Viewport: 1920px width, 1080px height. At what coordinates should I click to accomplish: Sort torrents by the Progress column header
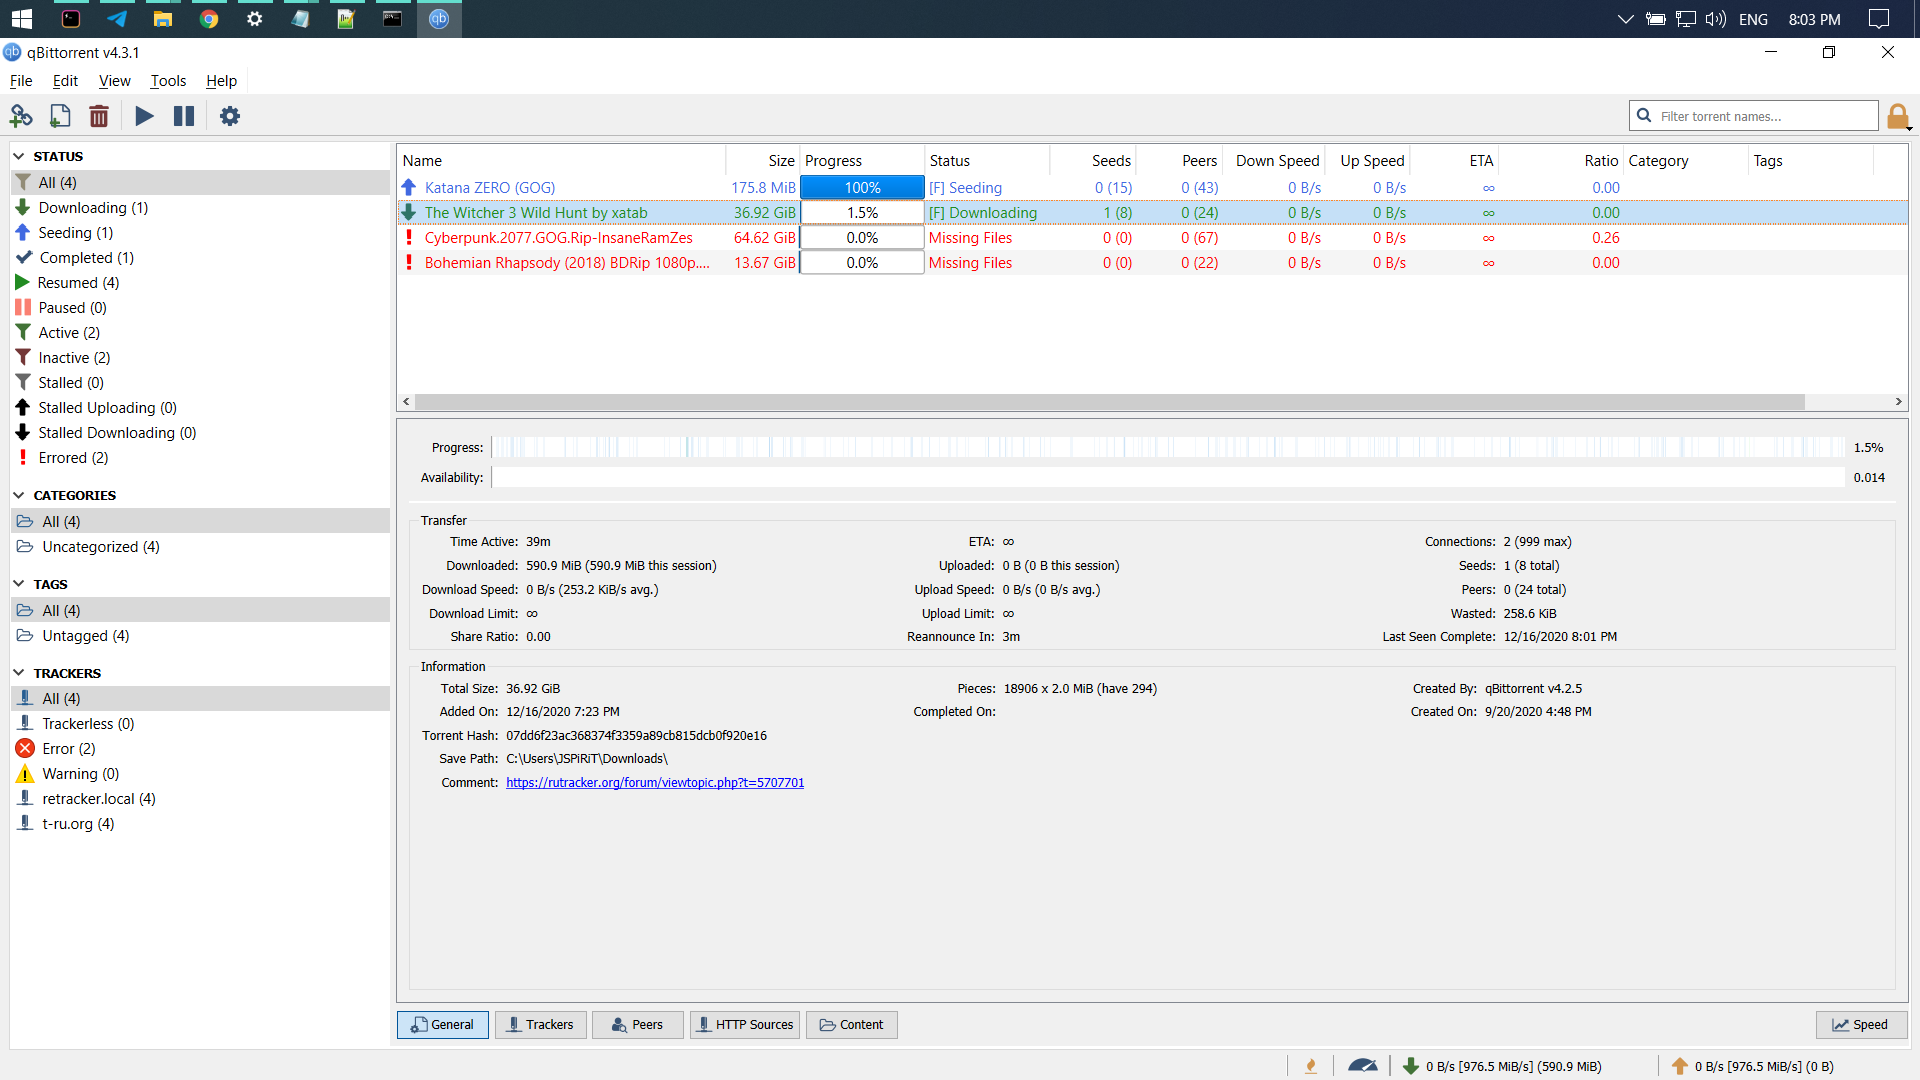coord(862,160)
